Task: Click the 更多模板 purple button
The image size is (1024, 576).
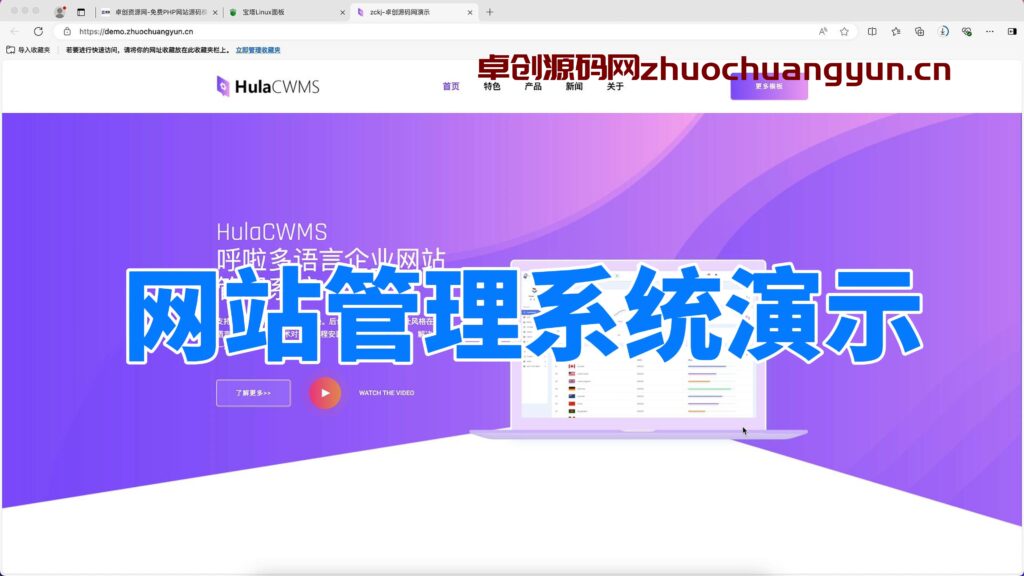Action: (x=769, y=87)
